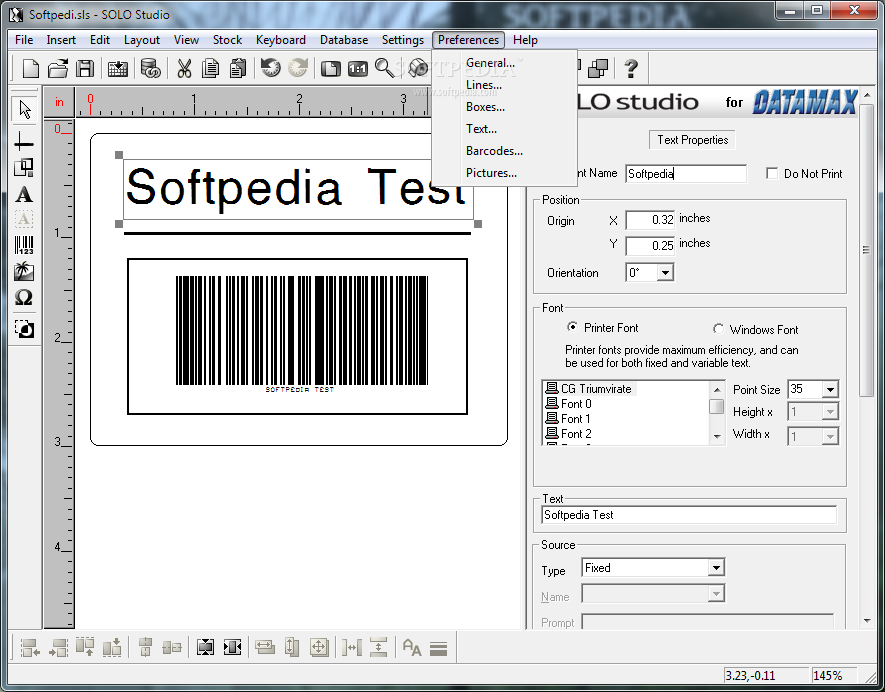Click the properties panel vertical scrollbar

866,250
